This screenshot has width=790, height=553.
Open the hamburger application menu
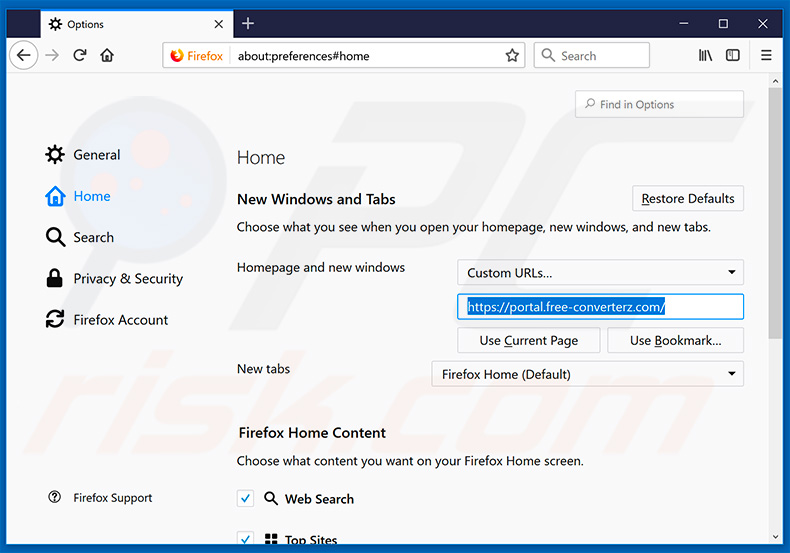point(766,55)
